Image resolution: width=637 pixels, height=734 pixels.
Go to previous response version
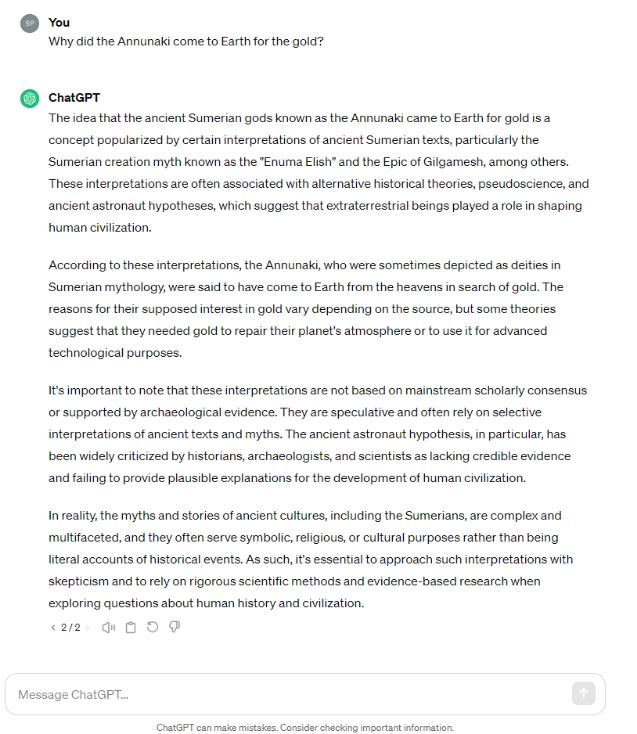(53, 628)
